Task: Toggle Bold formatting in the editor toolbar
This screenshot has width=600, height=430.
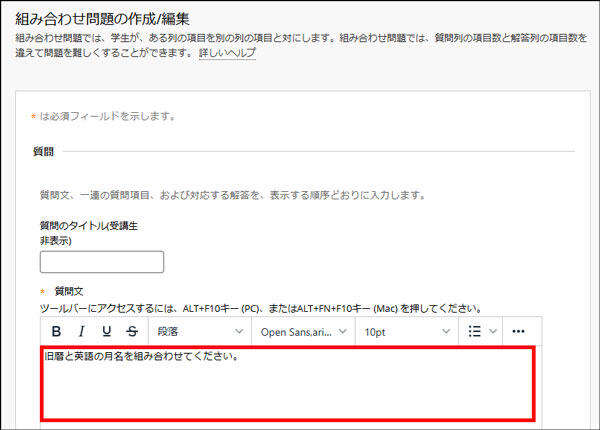Action: coord(56,331)
